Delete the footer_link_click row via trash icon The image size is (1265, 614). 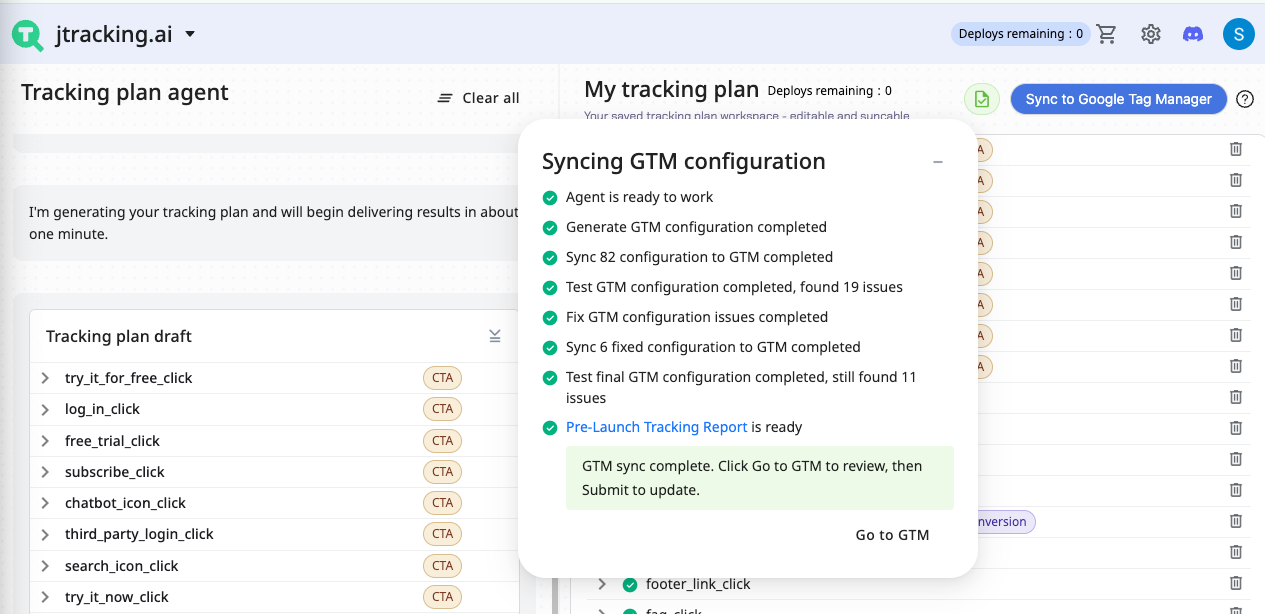click(1236, 583)
